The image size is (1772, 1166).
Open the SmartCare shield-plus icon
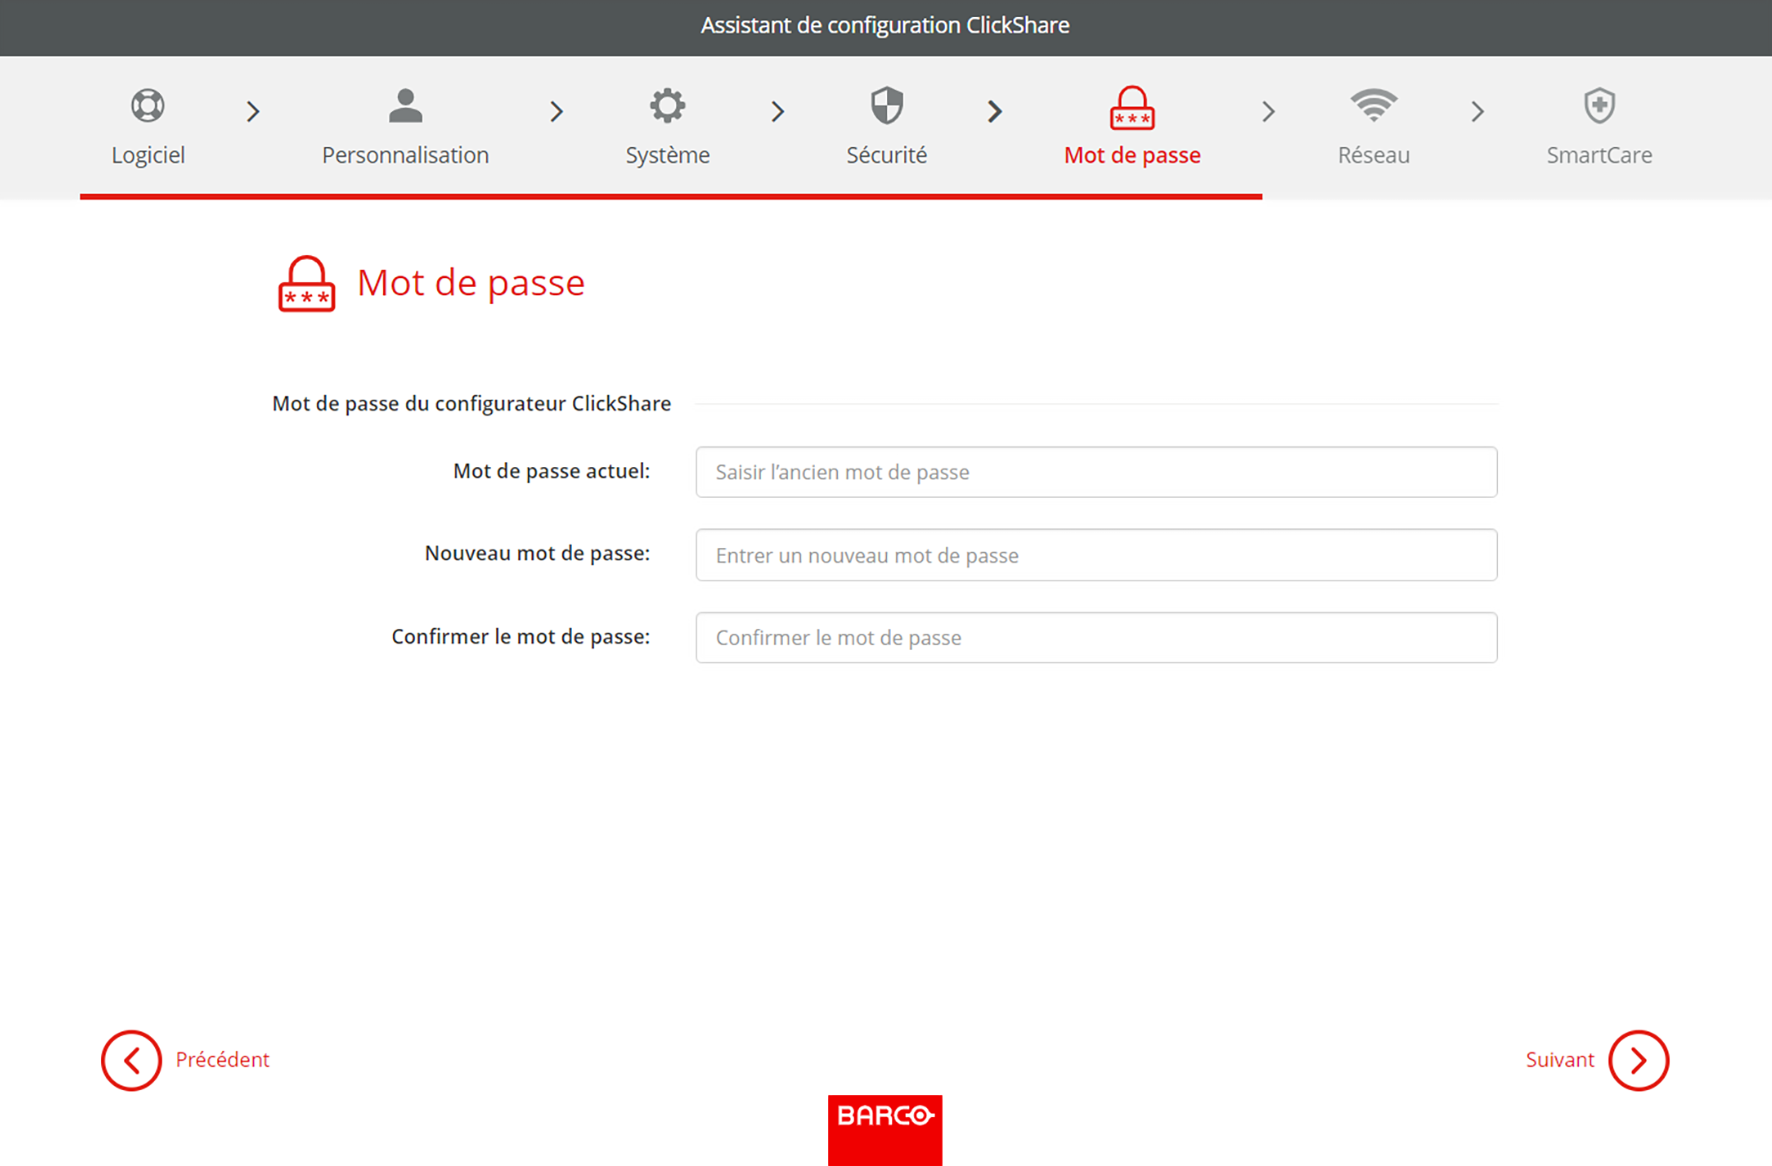click(x=1599, y=105)
